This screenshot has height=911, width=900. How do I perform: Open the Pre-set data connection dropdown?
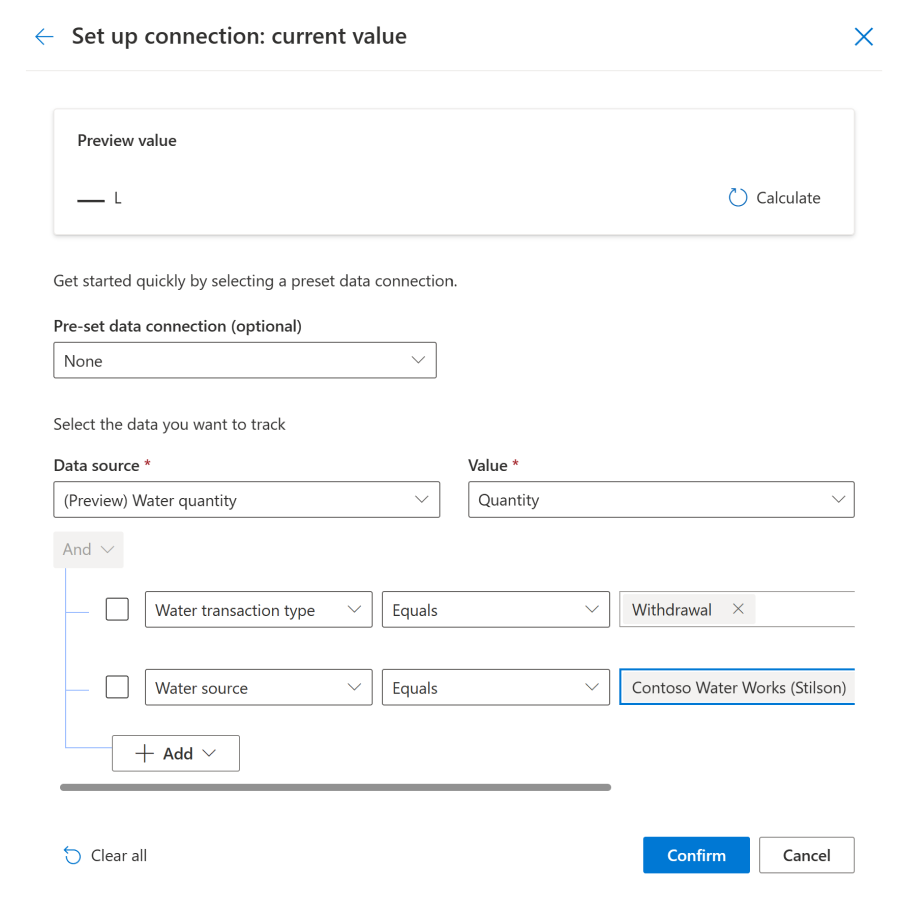tap(418, 360)
